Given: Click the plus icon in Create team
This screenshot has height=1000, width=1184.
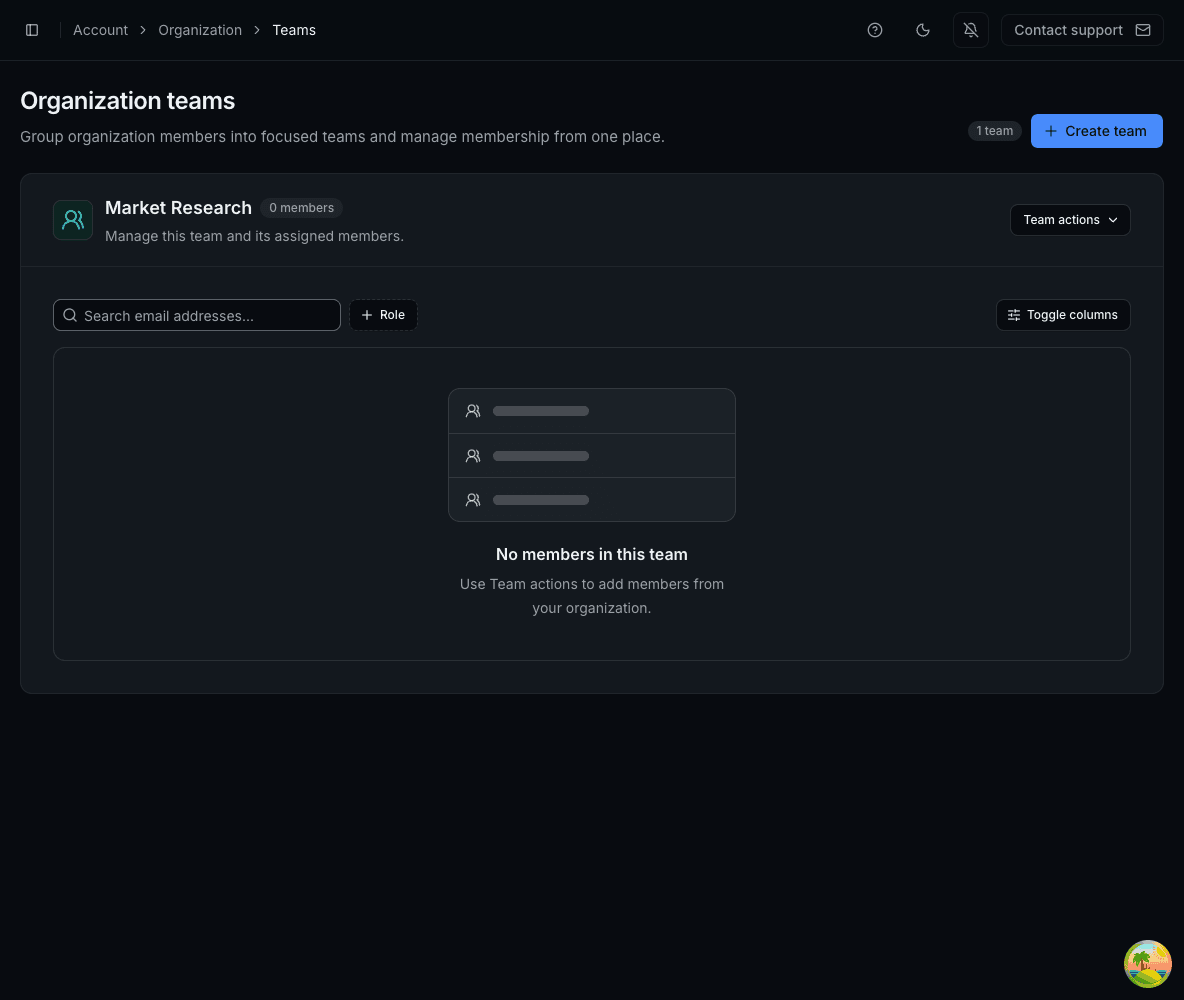Looking at the screenshot, I should pos(1050,131).
